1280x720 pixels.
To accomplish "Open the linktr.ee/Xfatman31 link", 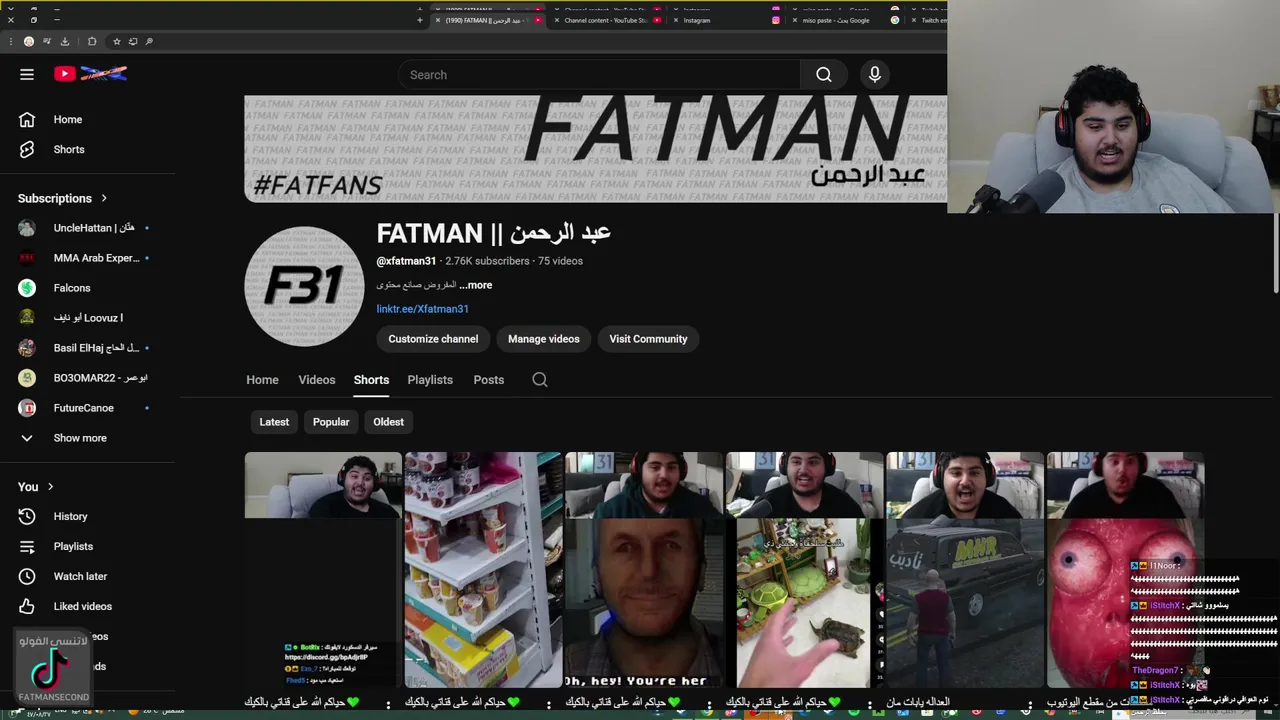I will pos(422,309).
